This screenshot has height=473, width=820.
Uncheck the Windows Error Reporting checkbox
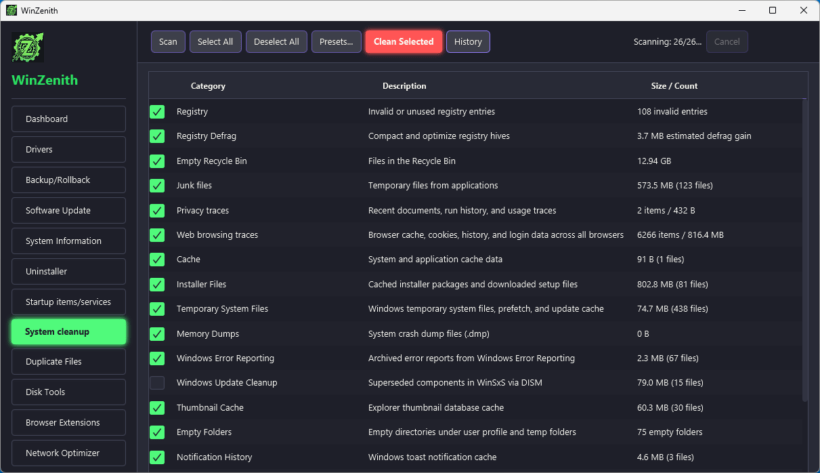click(157, 358)
